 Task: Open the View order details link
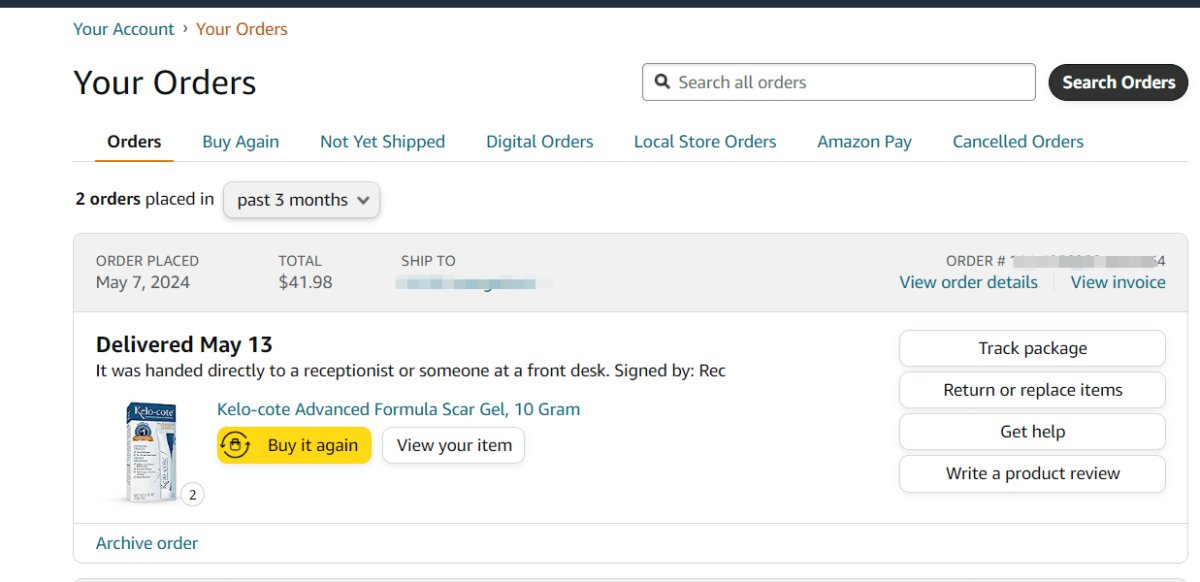click(968, 283)
